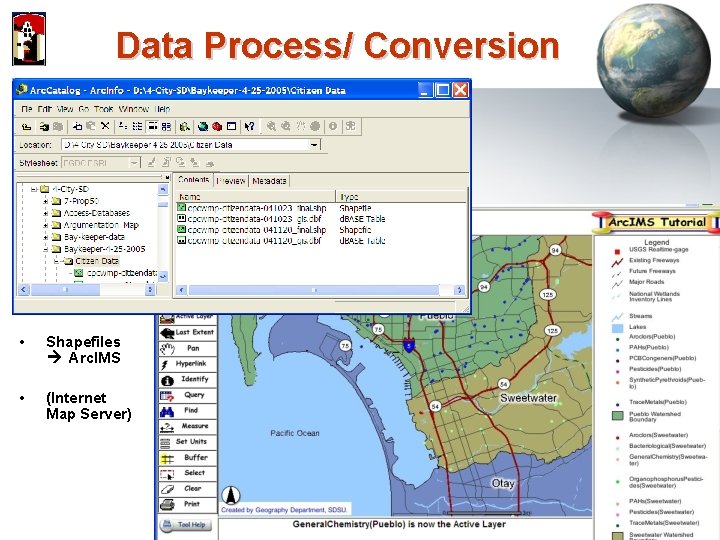Select cpcwmp-citizendata-041120_gis.dbf table
The image size is (720, 540).
coord(250,241)
